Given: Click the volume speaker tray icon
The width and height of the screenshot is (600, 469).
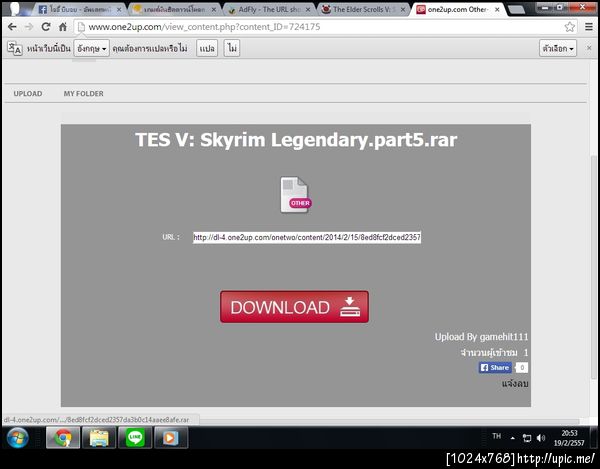Looking at the screenshot, I should pos(541,438).
